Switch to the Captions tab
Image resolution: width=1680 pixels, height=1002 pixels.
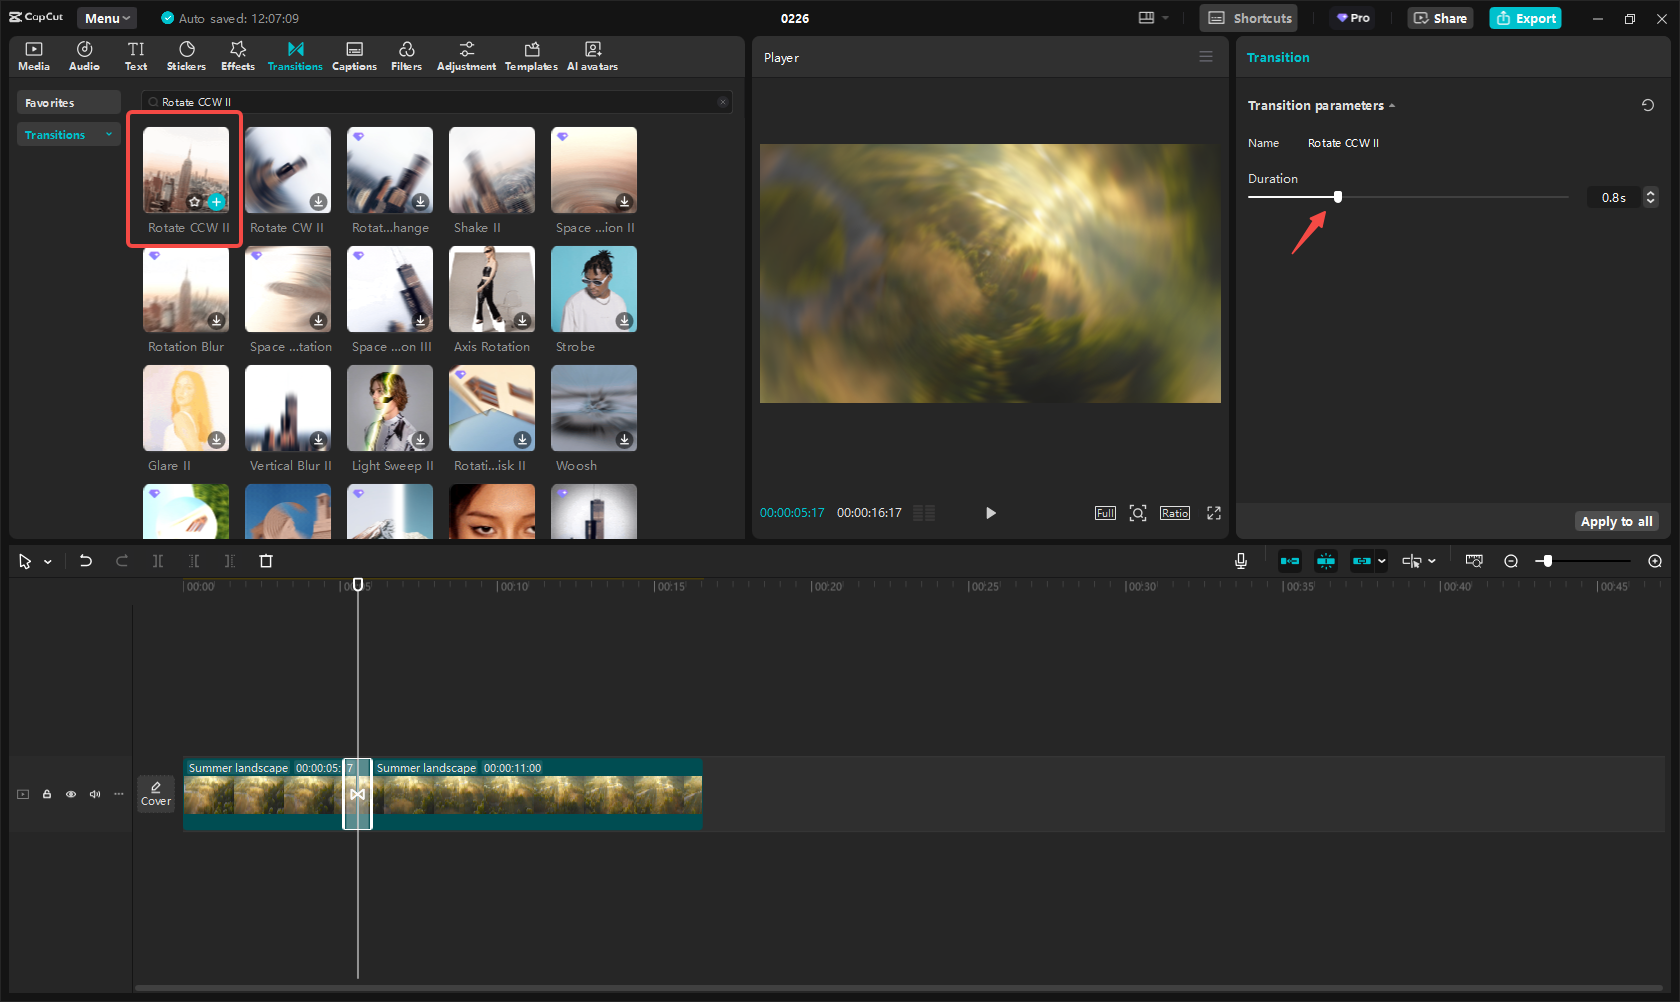[354, 56]
